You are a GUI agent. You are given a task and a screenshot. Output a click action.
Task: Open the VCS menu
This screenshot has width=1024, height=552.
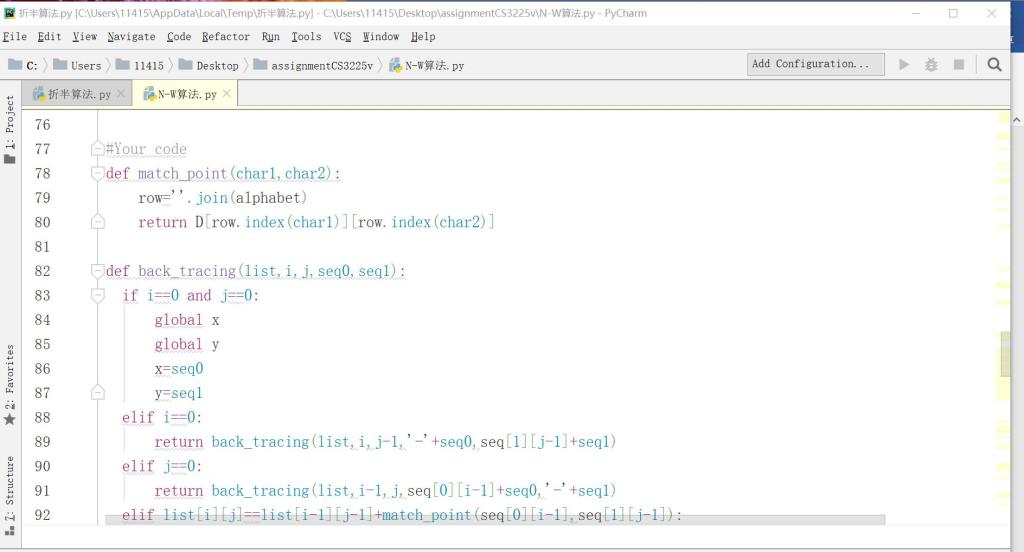[342, 37]
